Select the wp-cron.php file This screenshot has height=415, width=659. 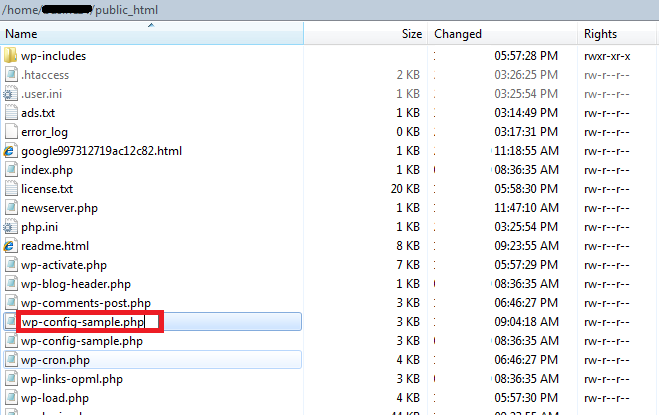pos(55,360)
